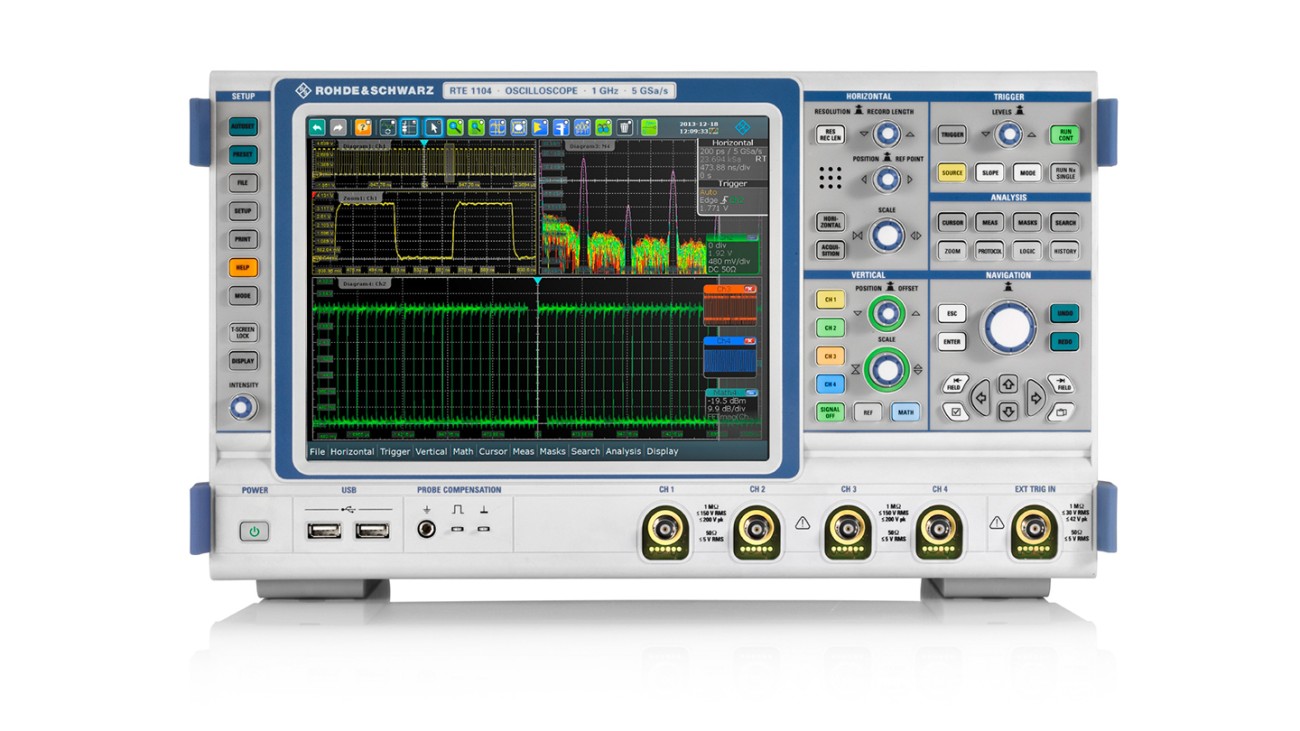The height and width of the screenshot is (731, 1300).
Task: Open the orange help icon in the toolbar
Action: [363, 127]
